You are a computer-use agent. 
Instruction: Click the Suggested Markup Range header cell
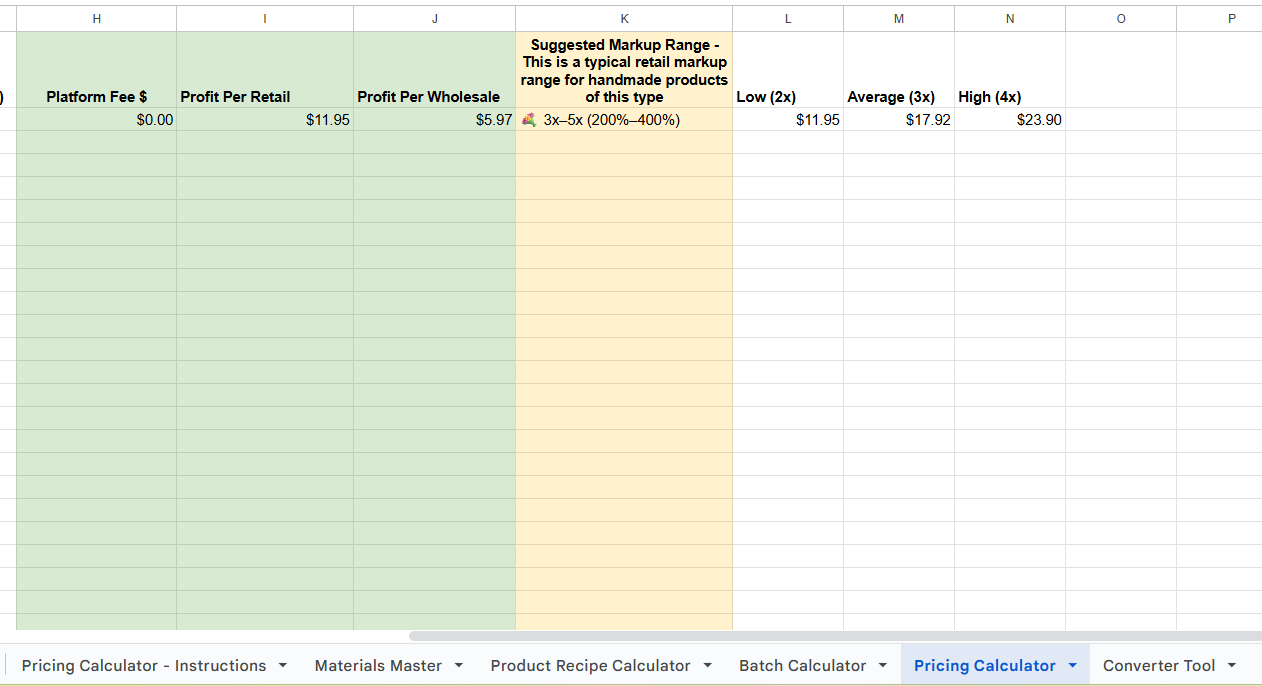pos(624,70)
